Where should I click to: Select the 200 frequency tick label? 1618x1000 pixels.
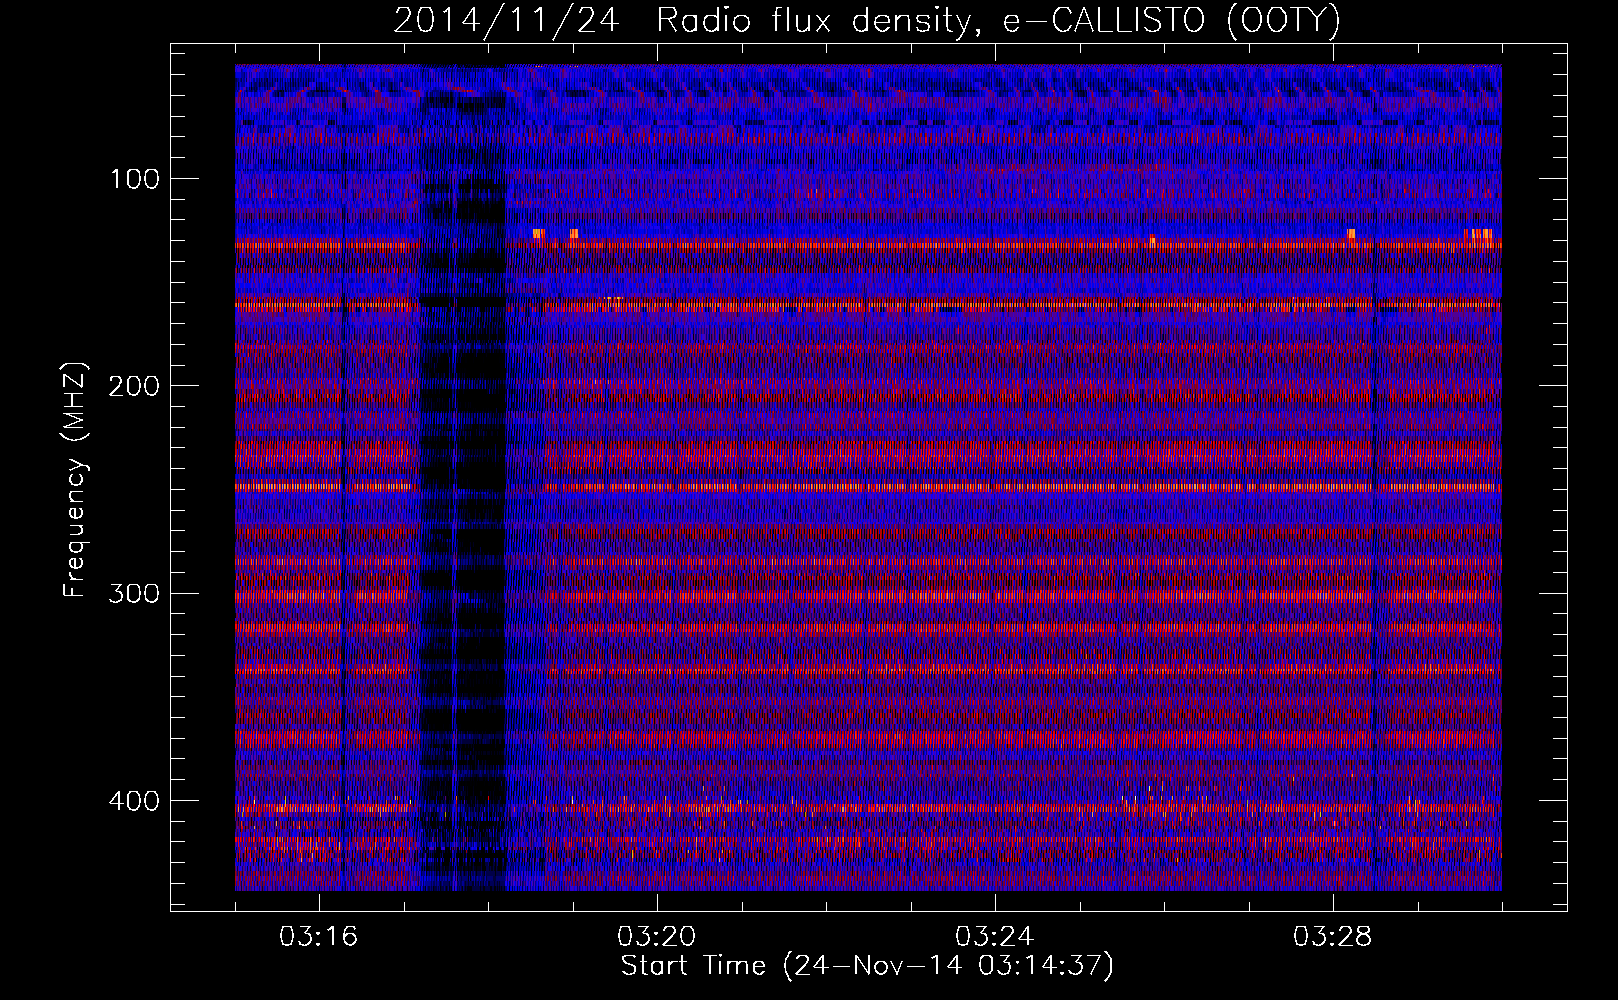click(x=134, y=386)
